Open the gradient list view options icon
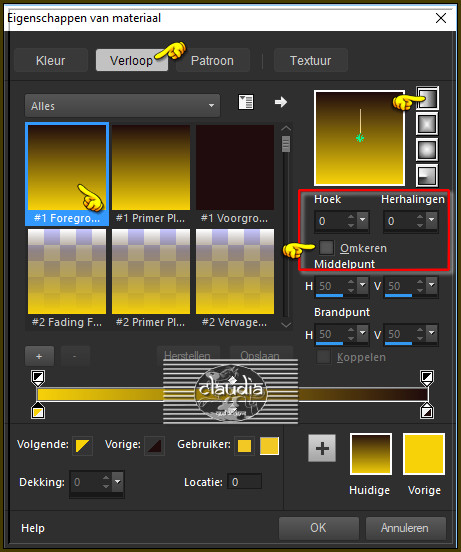Screen dimensions: 461x552 tap(246, 102)
